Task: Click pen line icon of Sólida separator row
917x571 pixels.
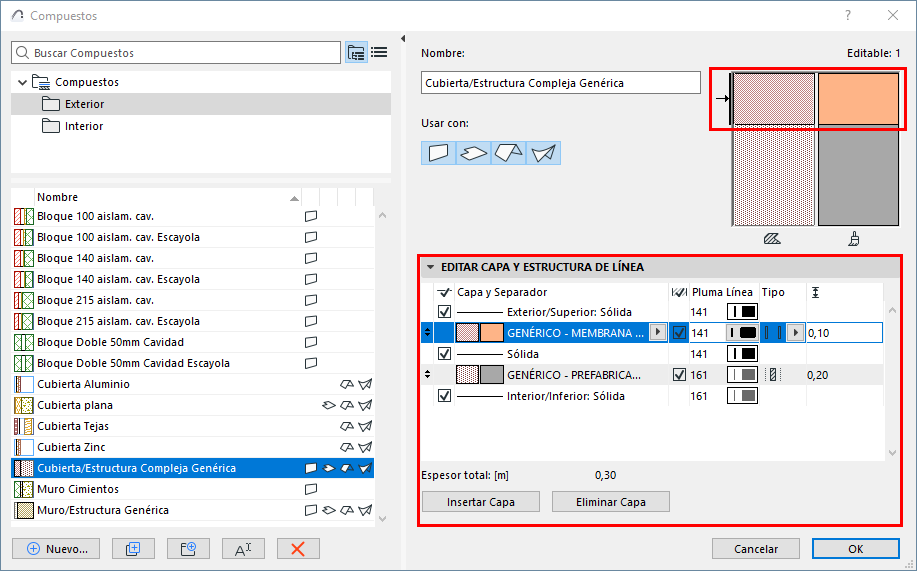Action: coord(742,354)
